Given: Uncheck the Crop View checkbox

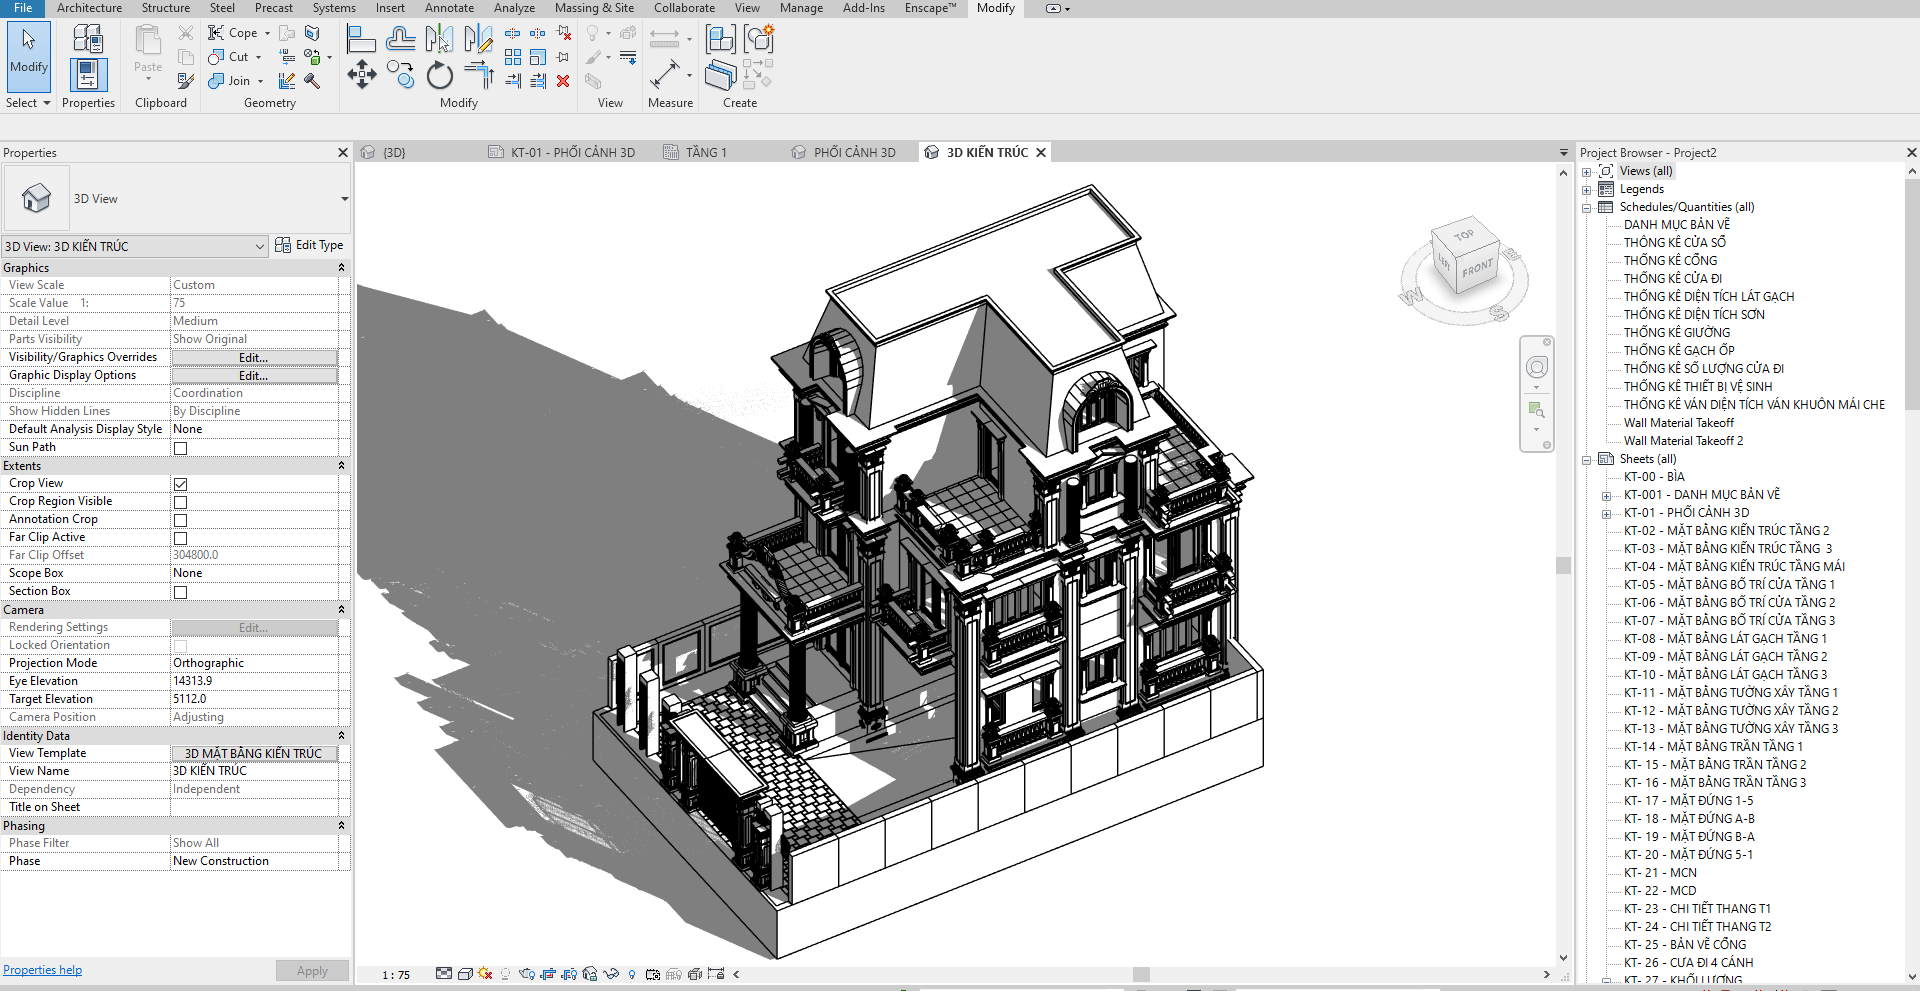Looking at the screenshot, I should click(181, 484).
